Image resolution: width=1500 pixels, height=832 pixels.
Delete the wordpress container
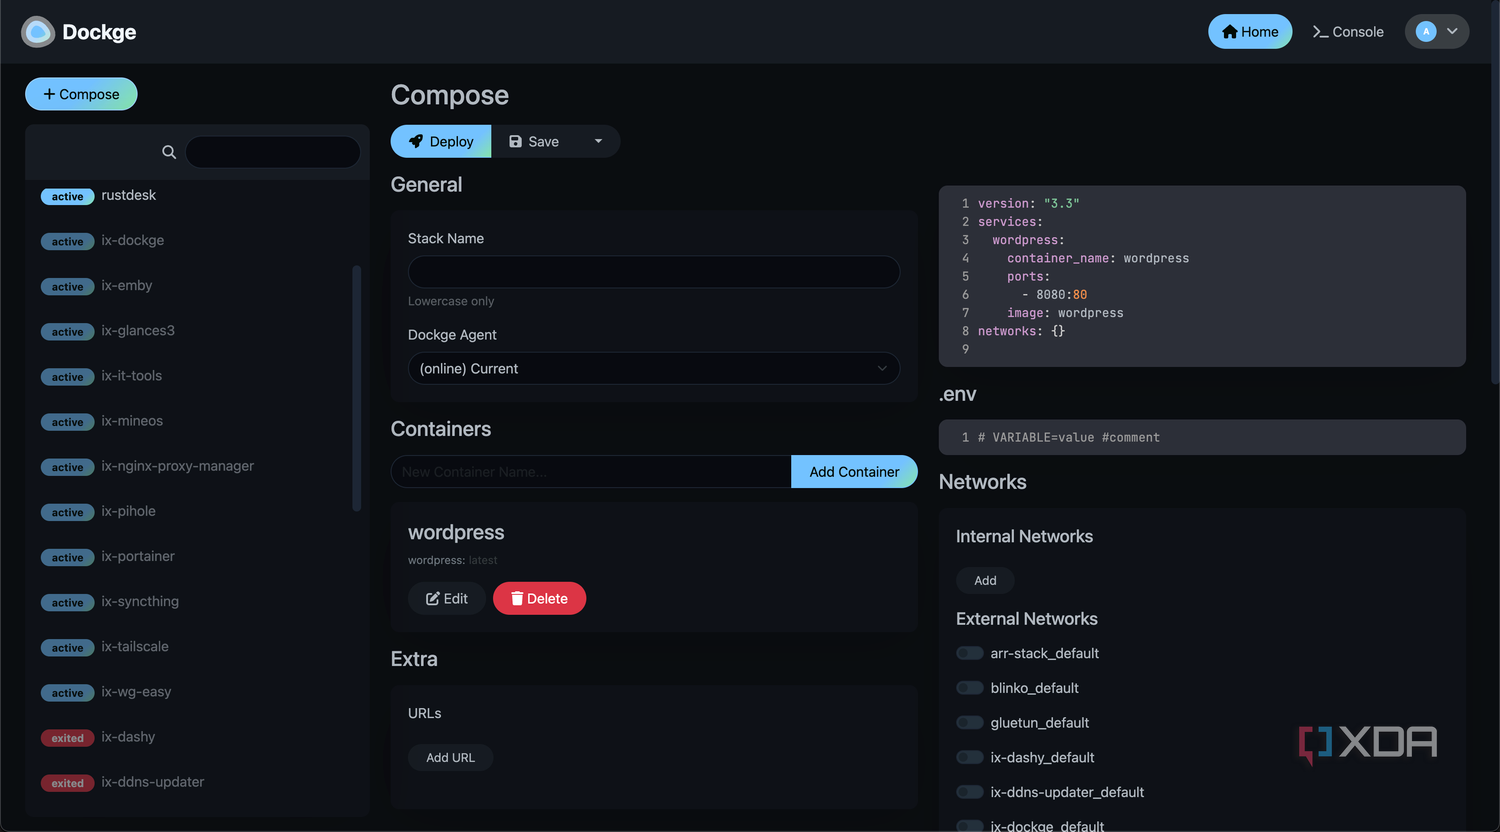pyautogui.click(x=539, y=598)
